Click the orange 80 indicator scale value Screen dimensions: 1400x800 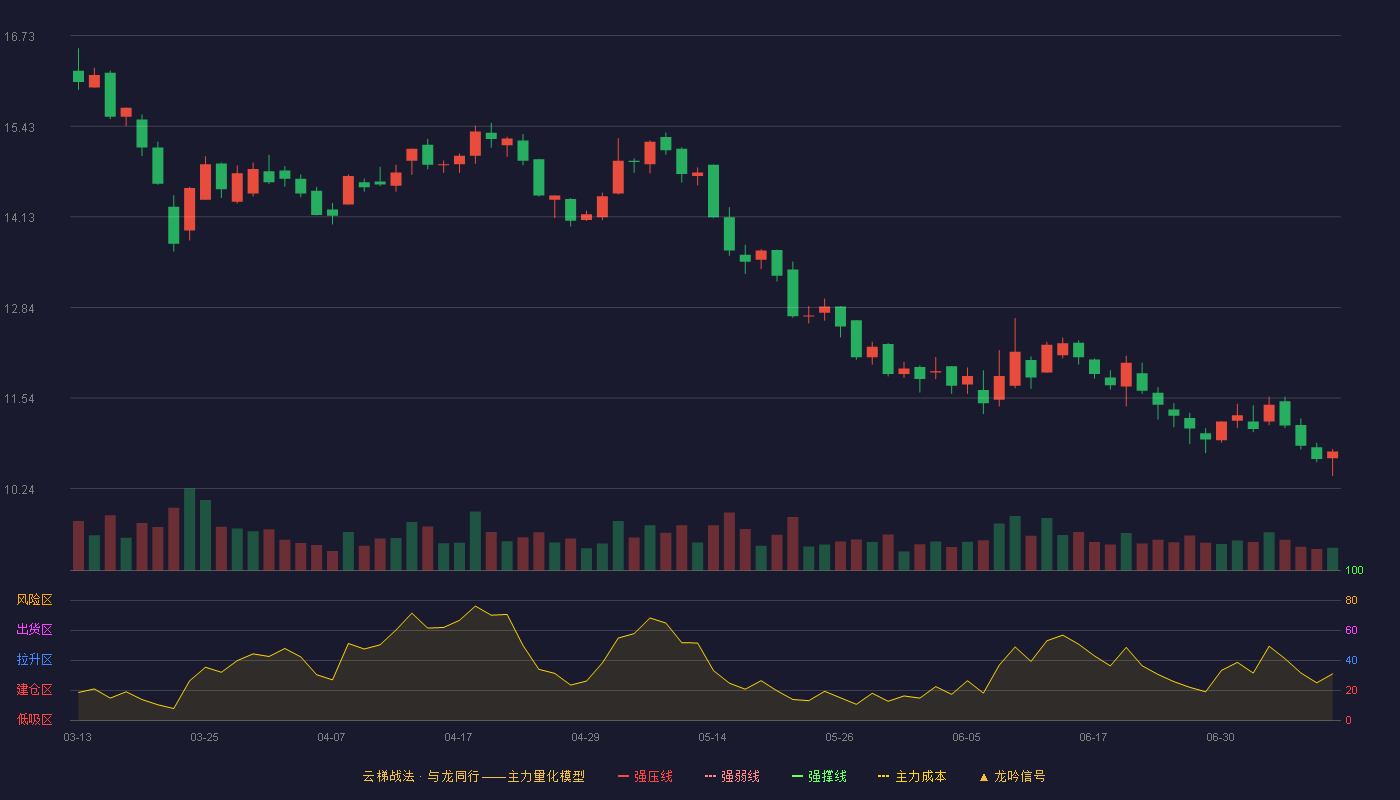pos(1351,600)
